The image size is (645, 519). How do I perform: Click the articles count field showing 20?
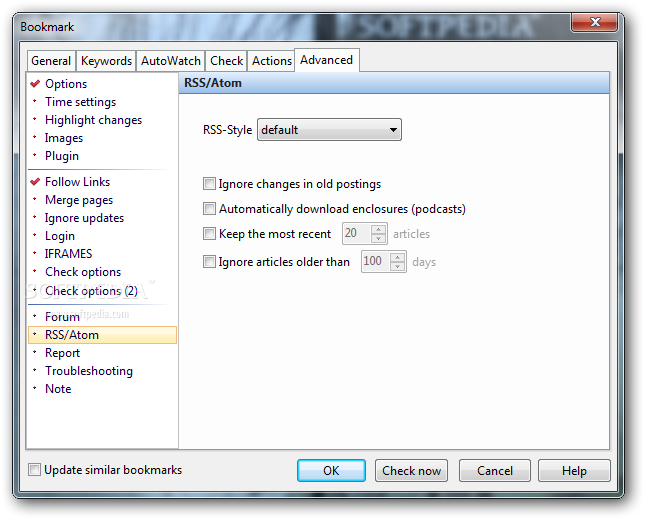pyautogui.click(x=356, y=233)
